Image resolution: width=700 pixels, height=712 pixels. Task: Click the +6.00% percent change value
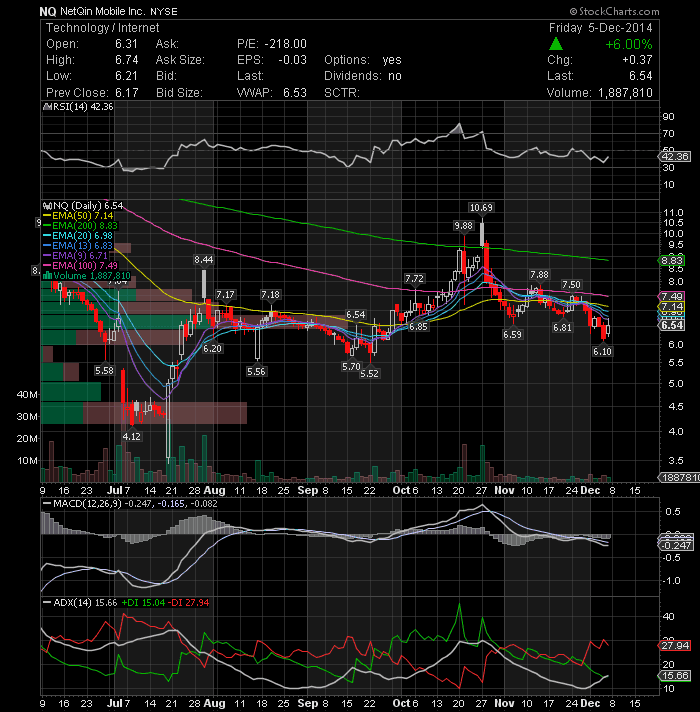(629, 44)
